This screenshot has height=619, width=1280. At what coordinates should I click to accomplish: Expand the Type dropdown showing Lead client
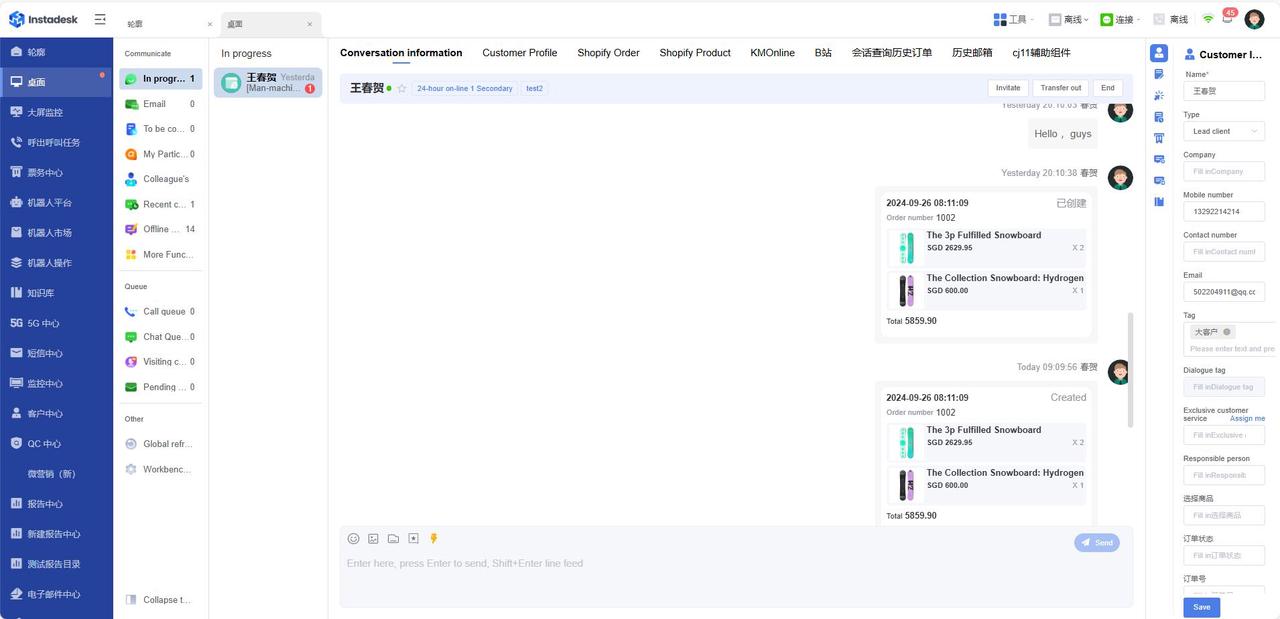click(1223, 131)
